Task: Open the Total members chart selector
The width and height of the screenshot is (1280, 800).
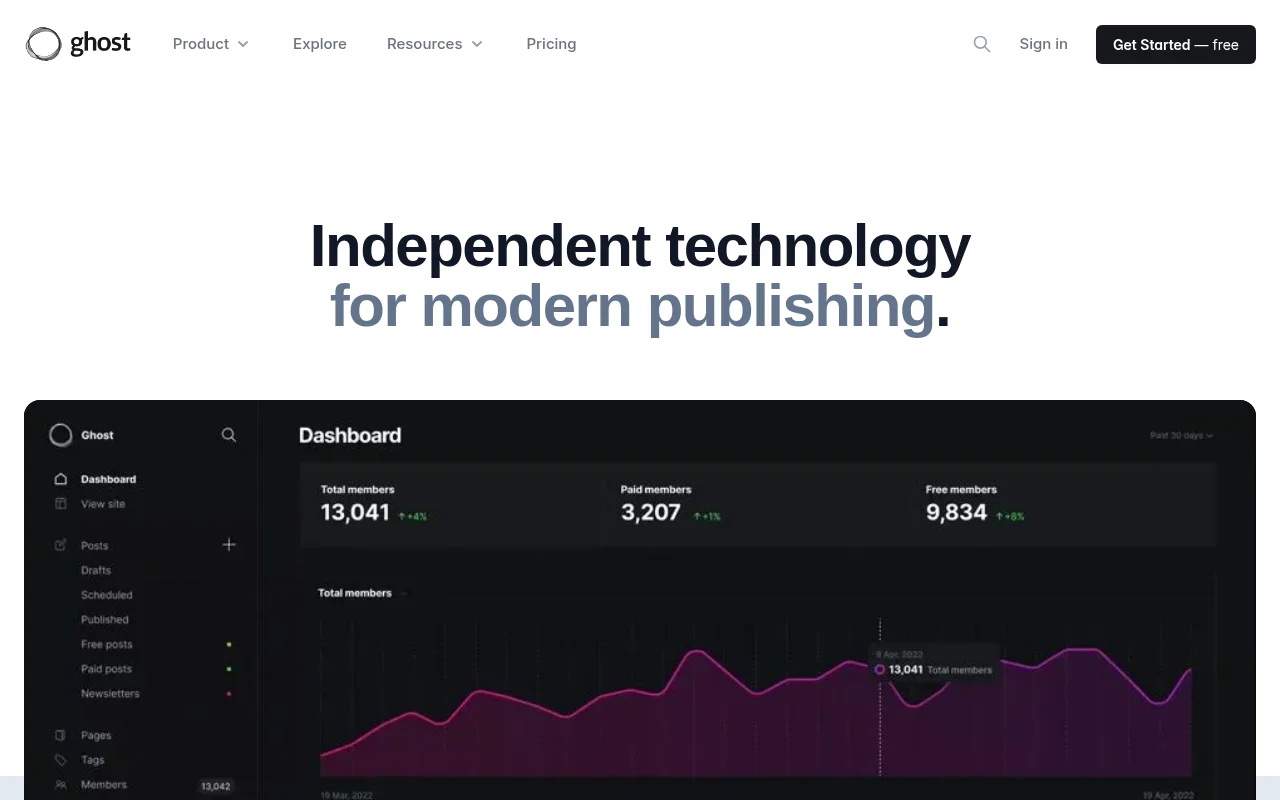Action: point(362,593)
